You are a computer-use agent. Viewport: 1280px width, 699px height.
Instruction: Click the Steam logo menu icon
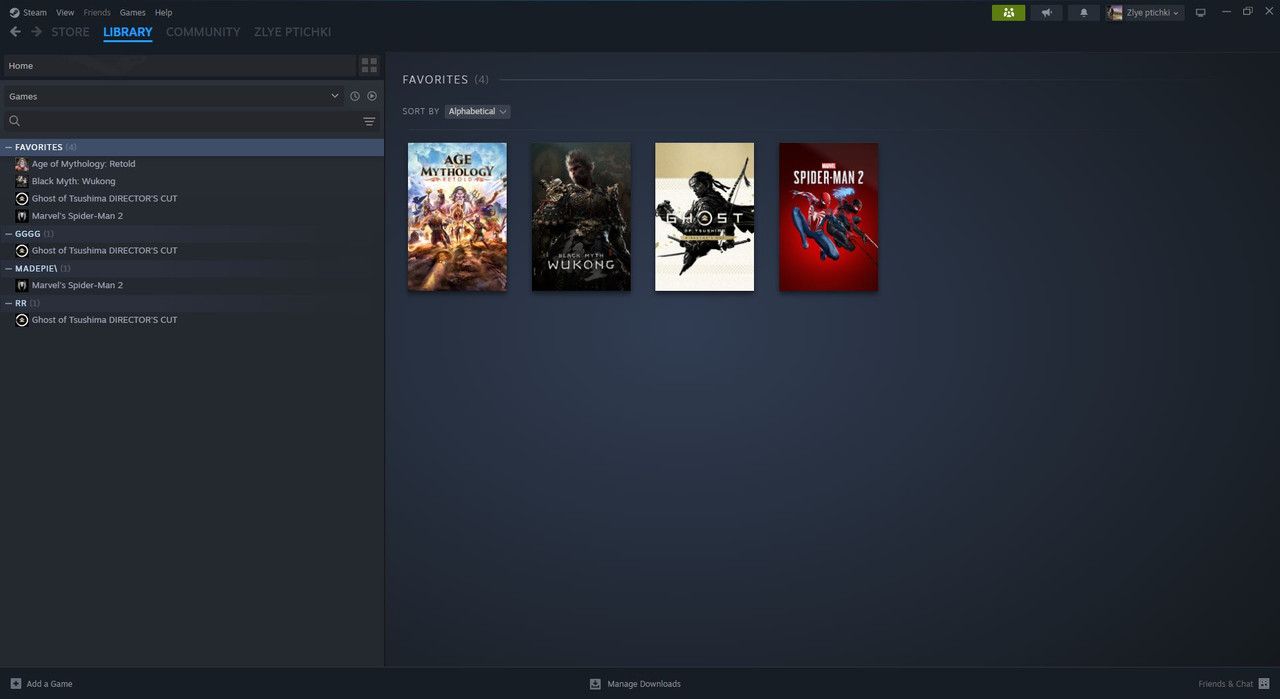click(14, 12)
